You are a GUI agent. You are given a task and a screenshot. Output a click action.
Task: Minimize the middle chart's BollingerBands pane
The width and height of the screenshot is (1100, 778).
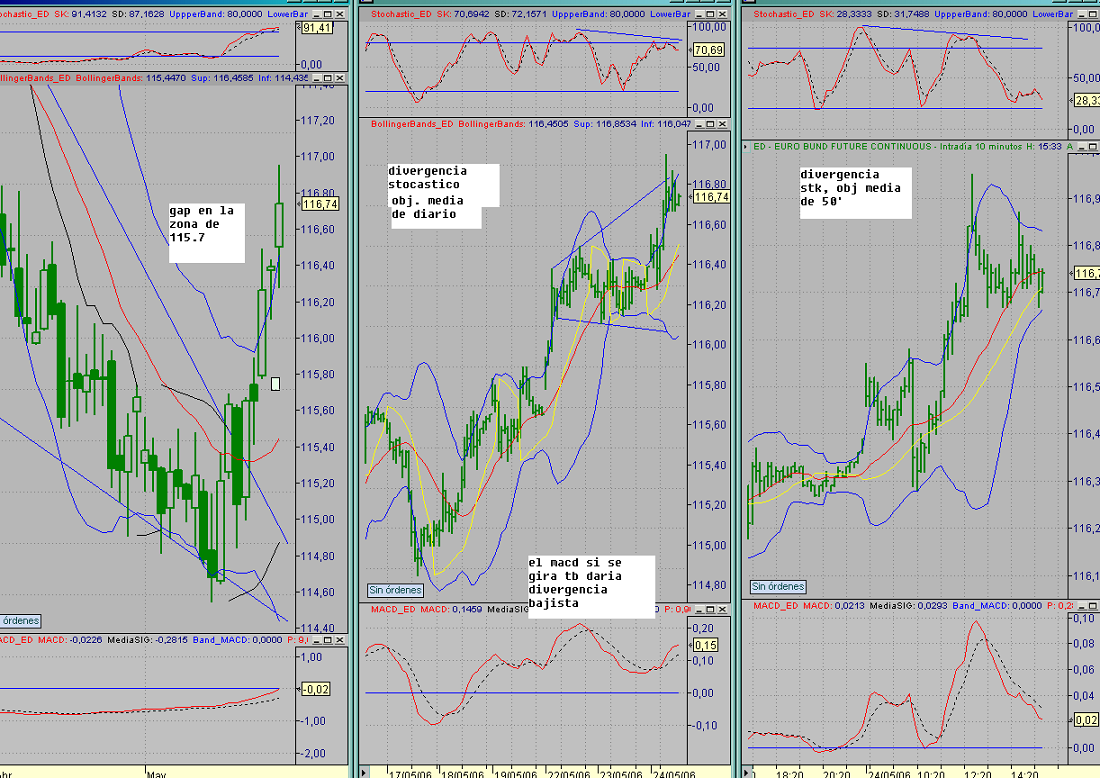tap(699, 124)
